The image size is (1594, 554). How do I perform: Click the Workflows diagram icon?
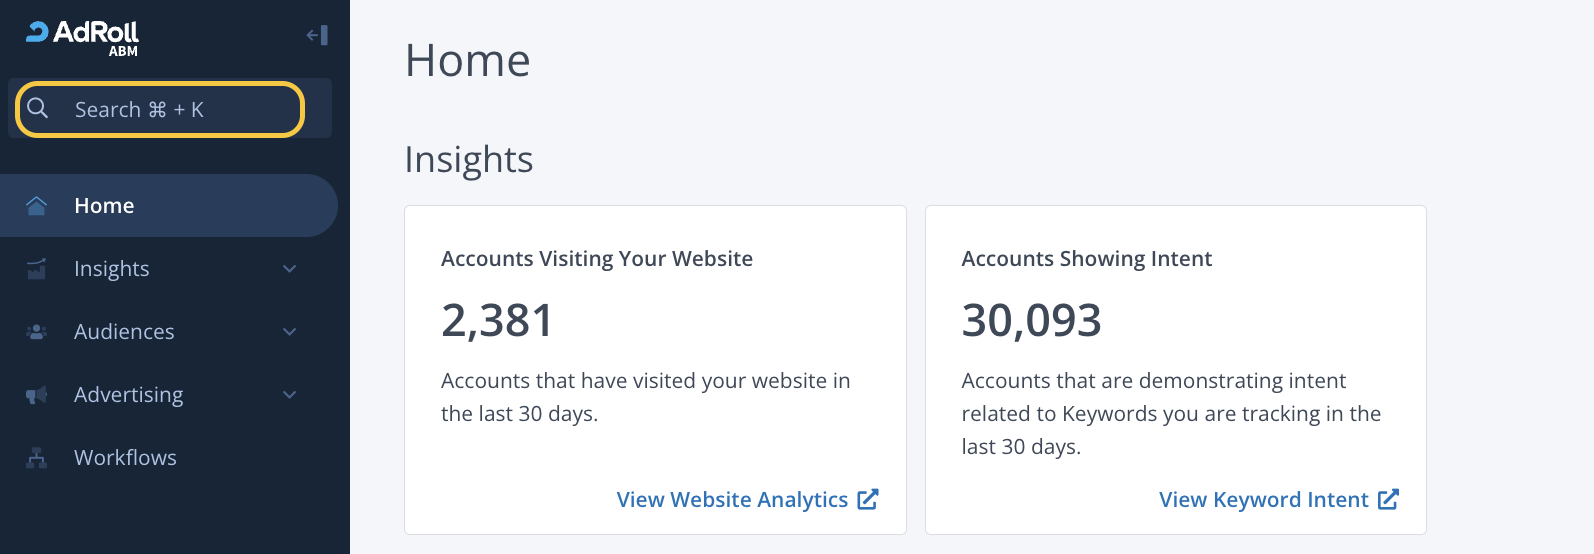(x=37, y=458)
